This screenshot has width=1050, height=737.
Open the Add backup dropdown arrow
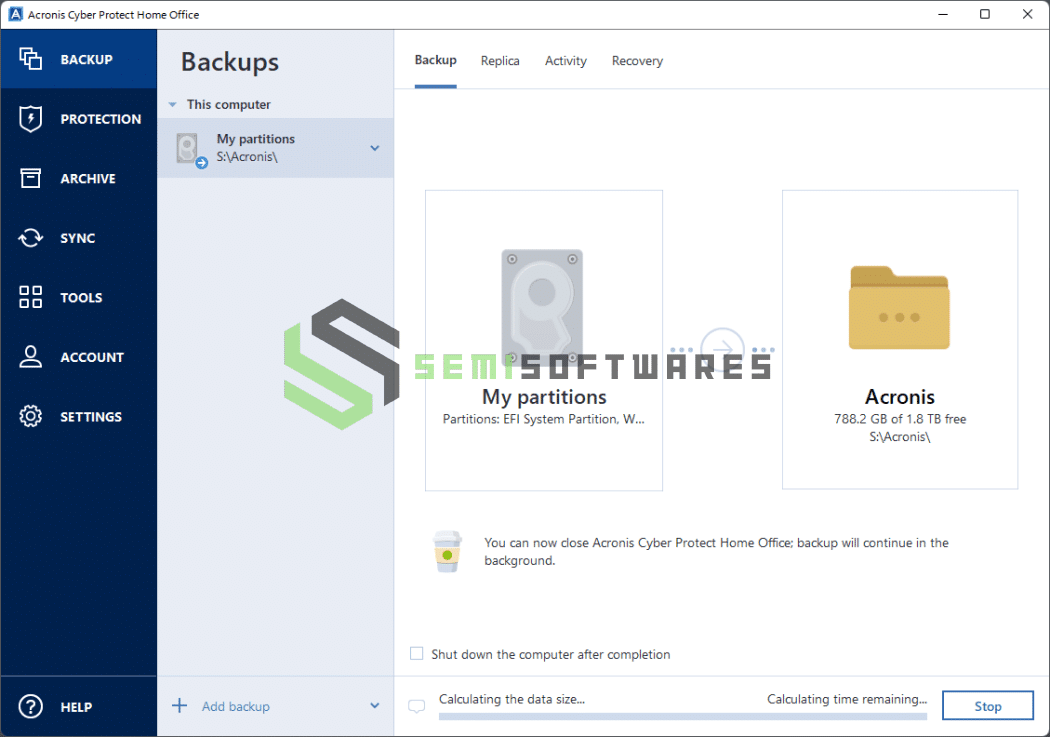pos(375,706)
